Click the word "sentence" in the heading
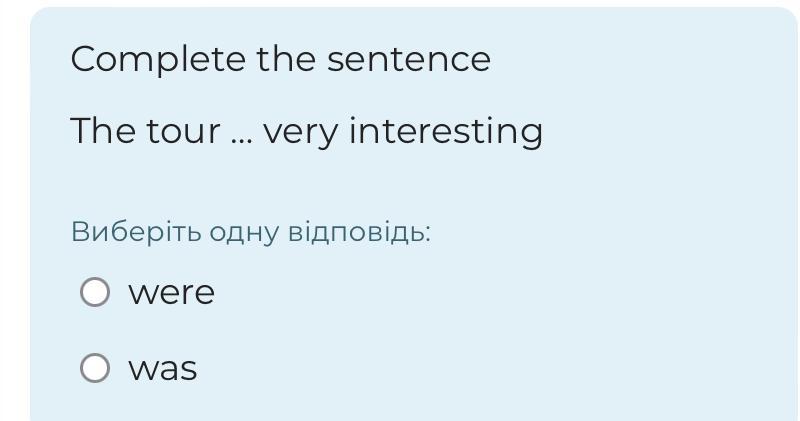Screen dimensions: 800x421 [409, 59]
